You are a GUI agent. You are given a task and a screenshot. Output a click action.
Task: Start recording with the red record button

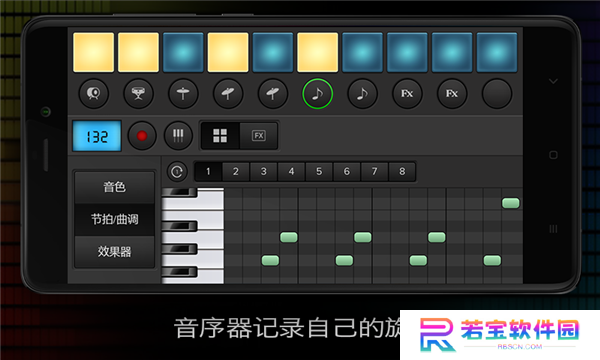pyautogui.click(x=142, y=135)
